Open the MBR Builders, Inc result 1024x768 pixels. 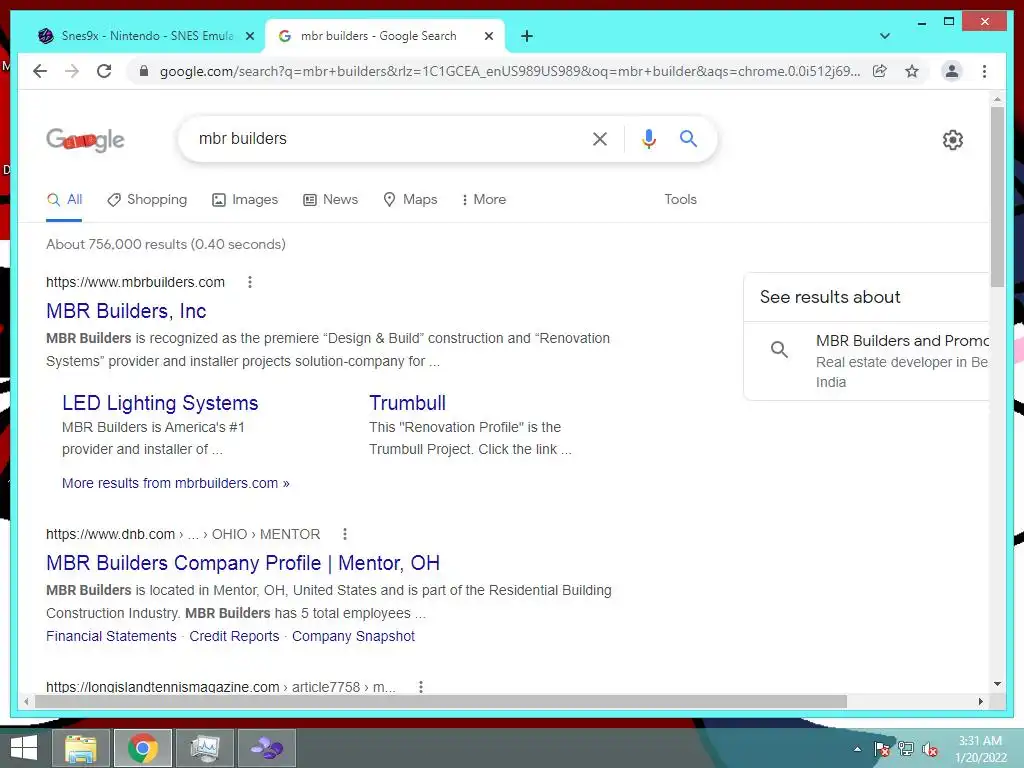coord(126,311)
